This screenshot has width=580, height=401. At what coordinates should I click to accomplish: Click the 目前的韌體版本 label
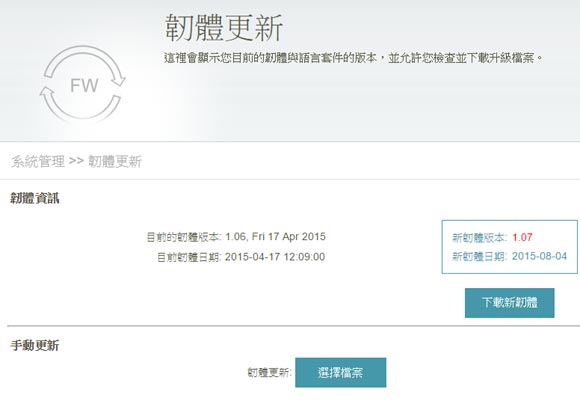click(184, 237)
